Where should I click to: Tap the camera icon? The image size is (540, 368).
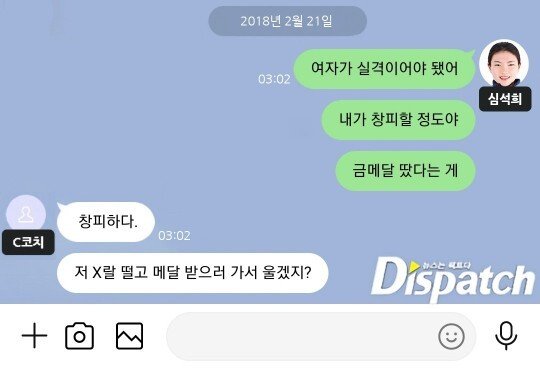click(x=79, y=336)
